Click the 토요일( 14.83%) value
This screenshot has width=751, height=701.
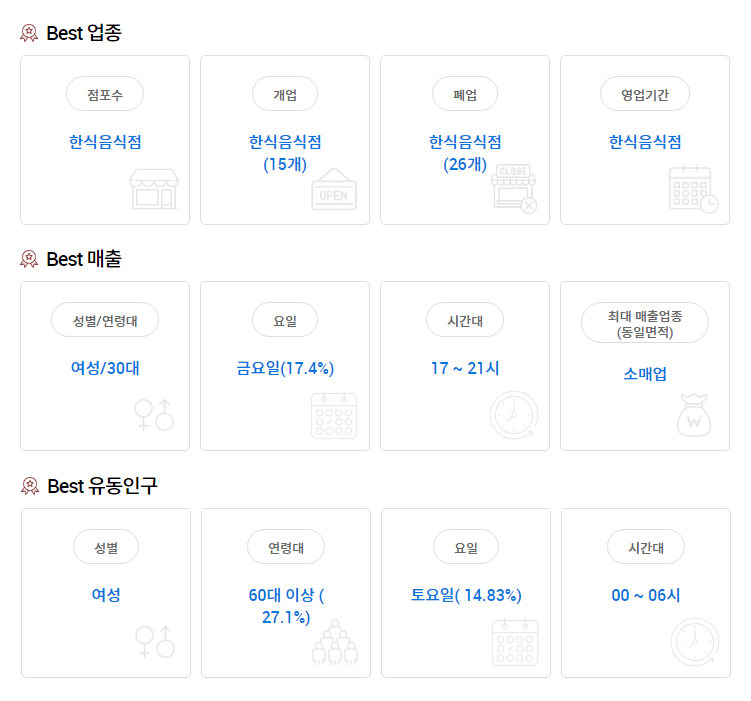(x=466, y=595)
